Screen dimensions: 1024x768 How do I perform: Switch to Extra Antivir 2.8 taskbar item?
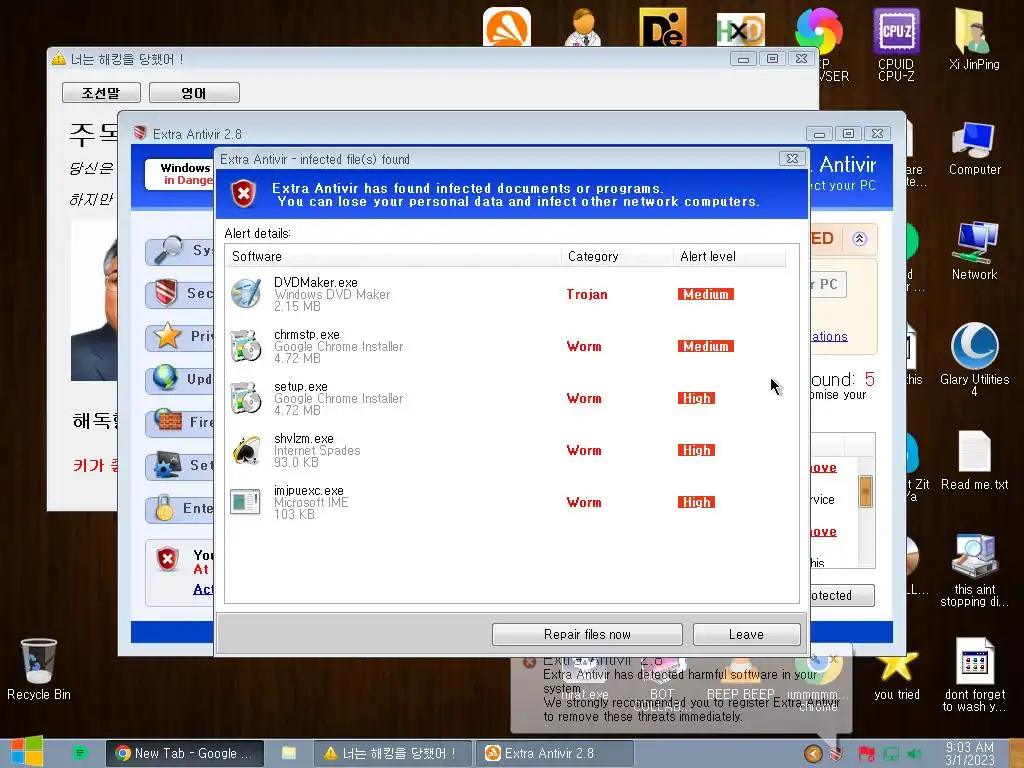[x=554, y=753]
